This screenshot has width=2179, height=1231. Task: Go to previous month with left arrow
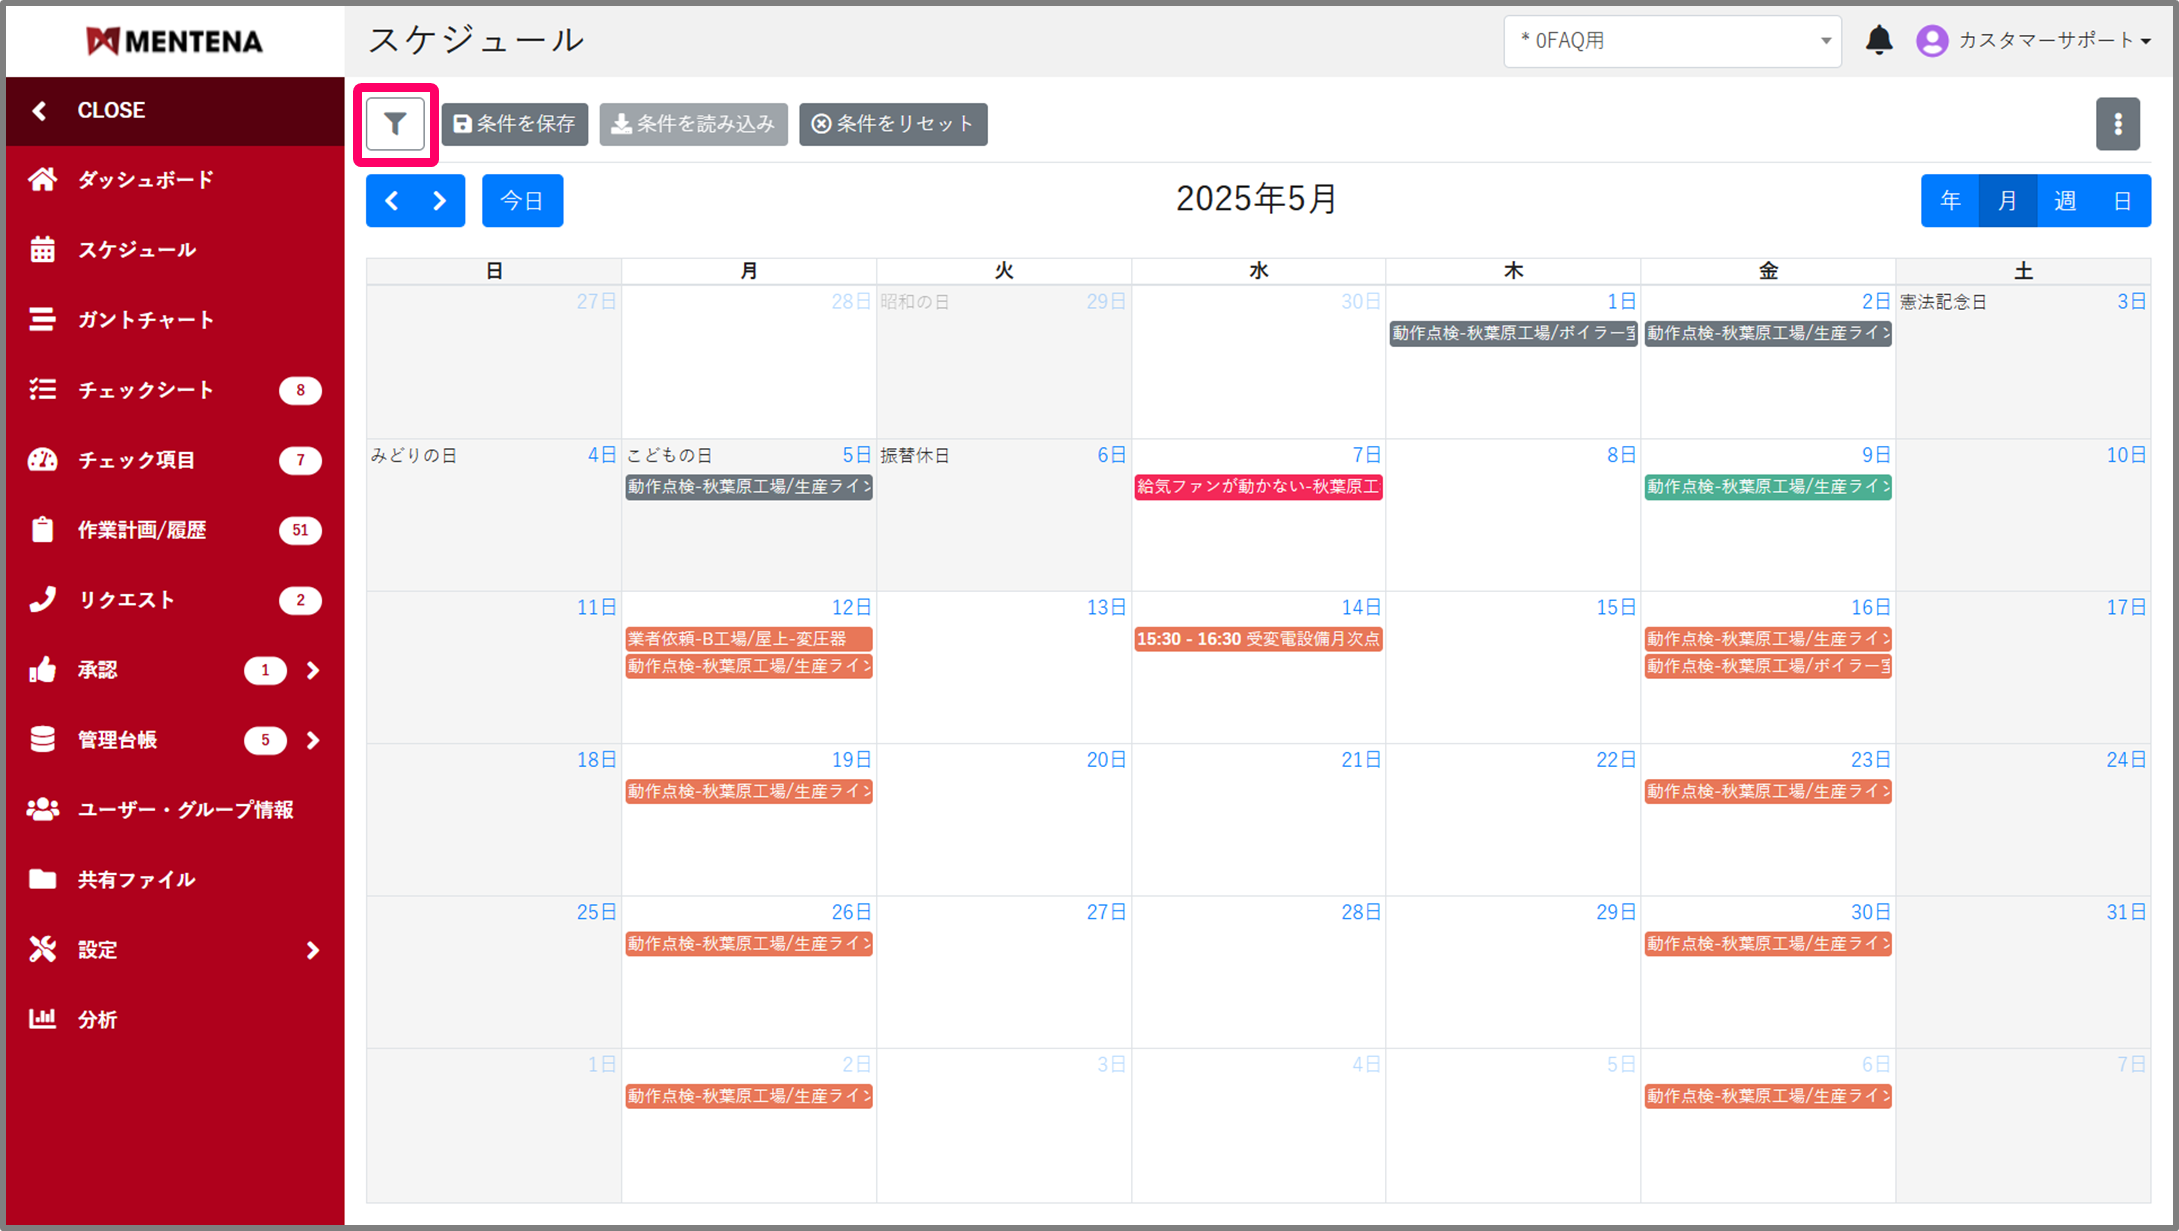coord(392,201)
